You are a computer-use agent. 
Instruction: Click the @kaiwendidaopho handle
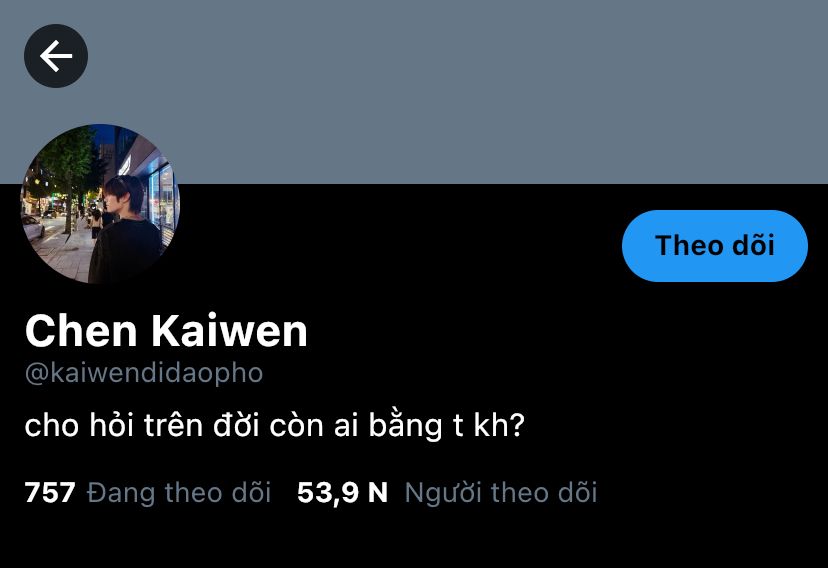click(x=144, y=373)
